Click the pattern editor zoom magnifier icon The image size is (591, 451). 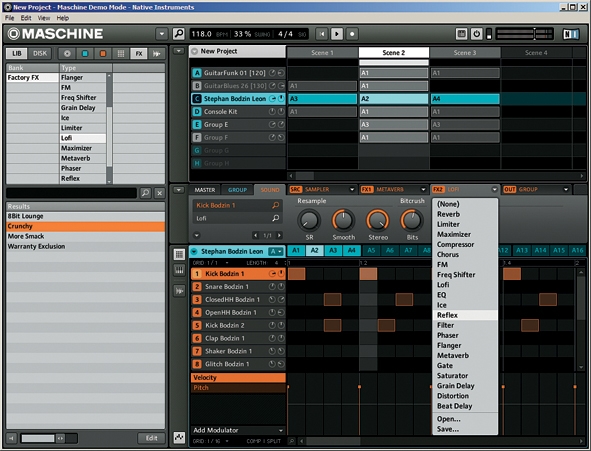[x=292, y=440]
